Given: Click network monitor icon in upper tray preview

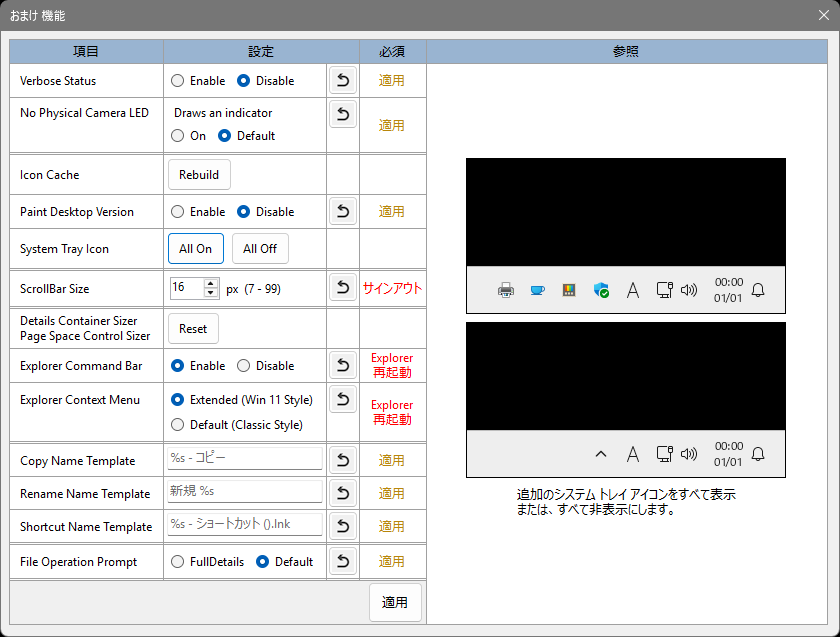Looking at the screenshot, I should pos(665,290).
